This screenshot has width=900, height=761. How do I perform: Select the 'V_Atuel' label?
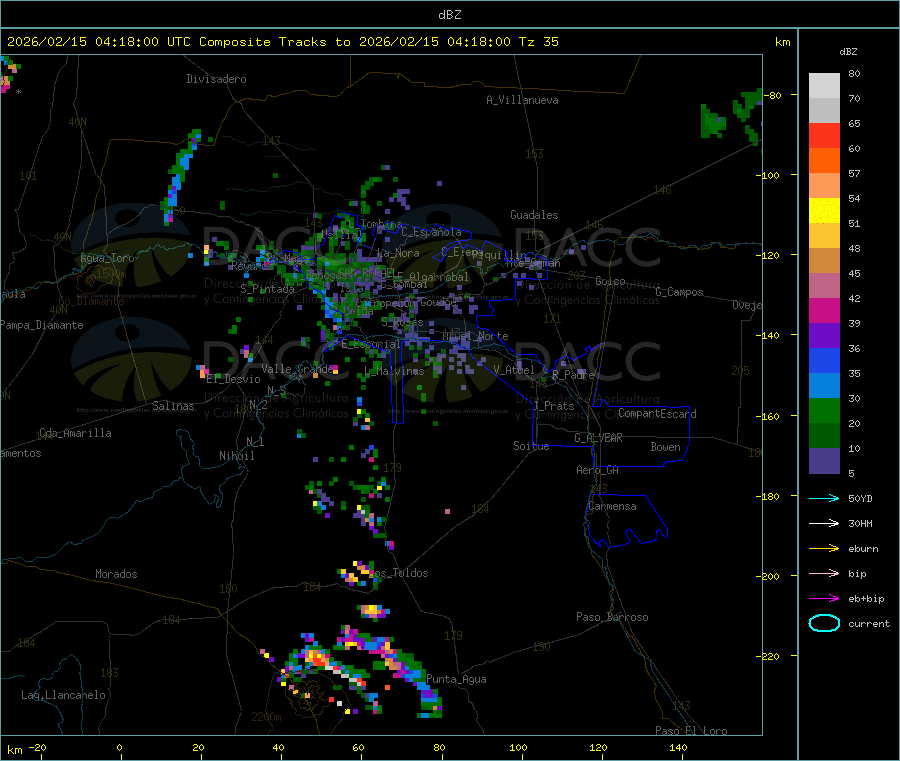click(514, 370)
